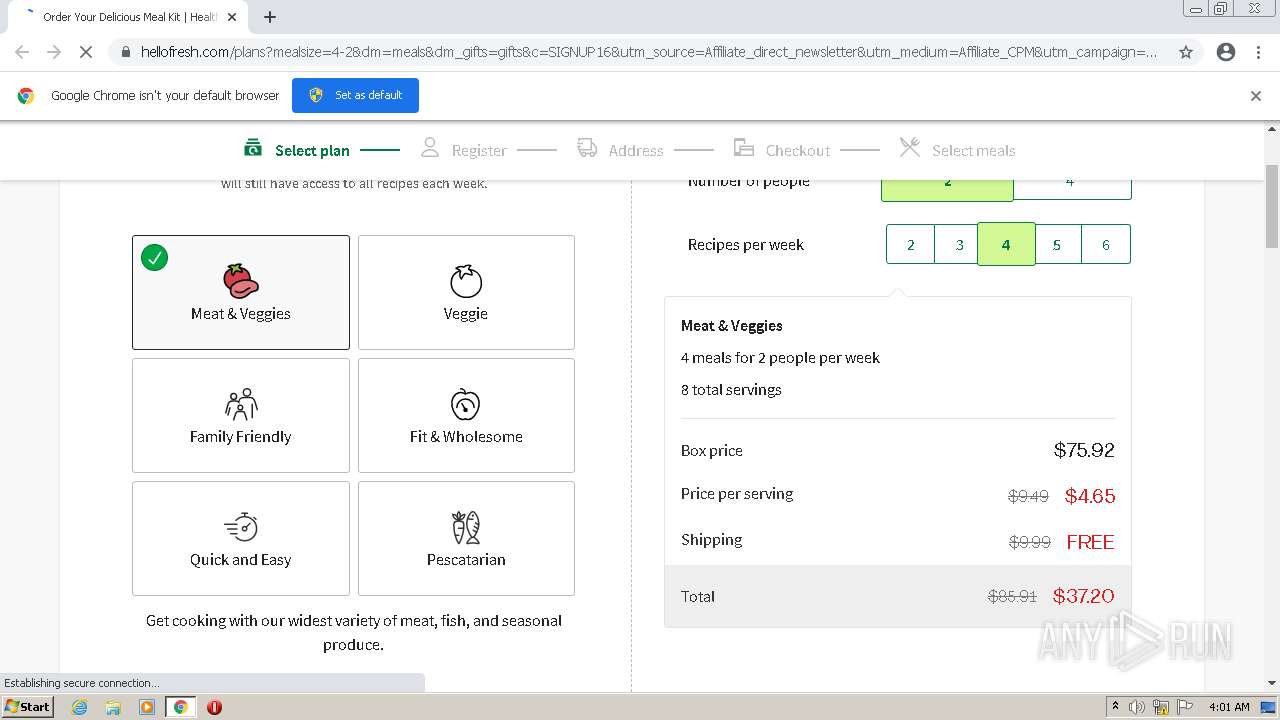Set recipes per week to 3
Viewport: 1280px width, 720px height.
[959, 244]
